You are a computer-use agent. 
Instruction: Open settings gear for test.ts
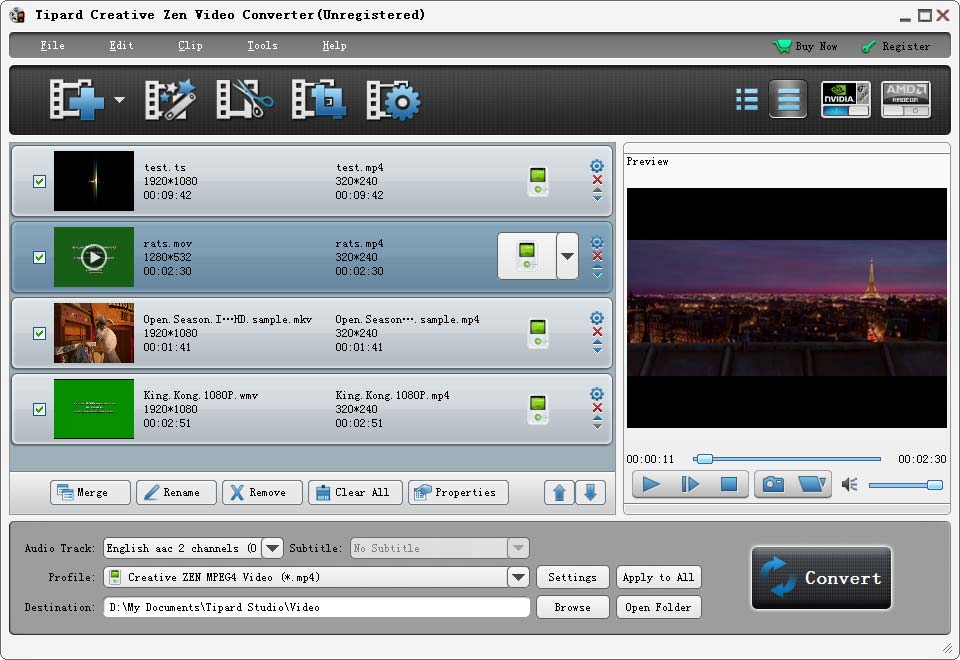coord(597,166)
